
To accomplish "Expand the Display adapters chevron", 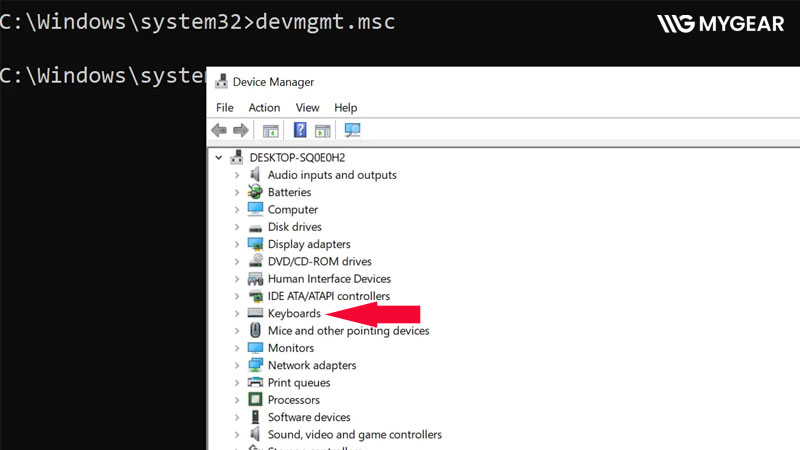I will (x=237, y=244).
